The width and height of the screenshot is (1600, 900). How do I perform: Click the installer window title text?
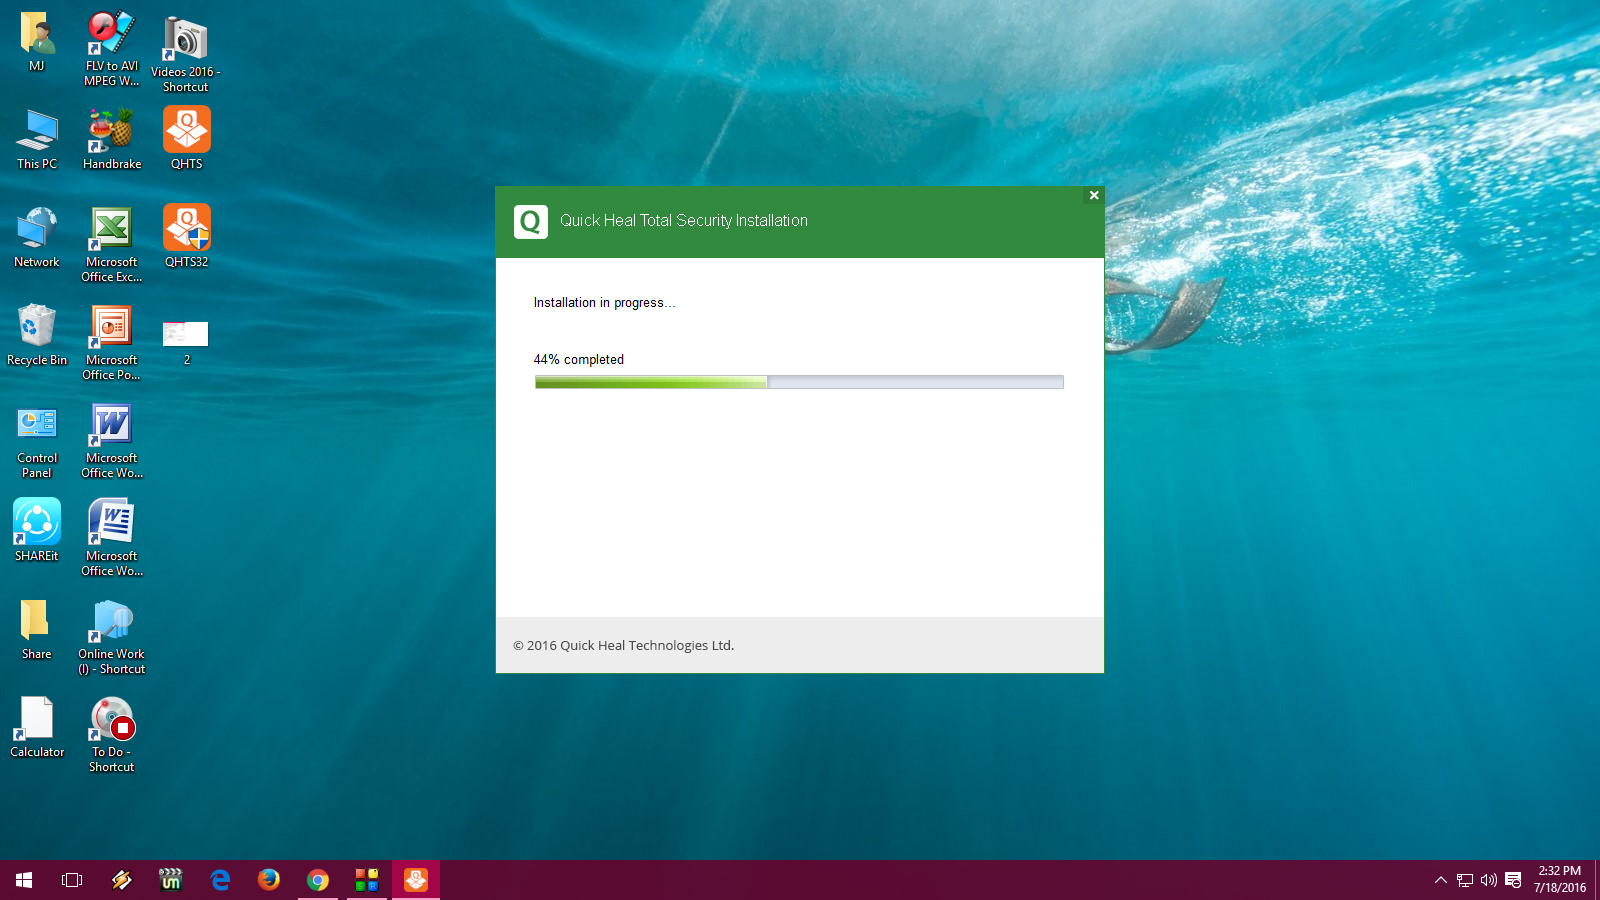684,220
